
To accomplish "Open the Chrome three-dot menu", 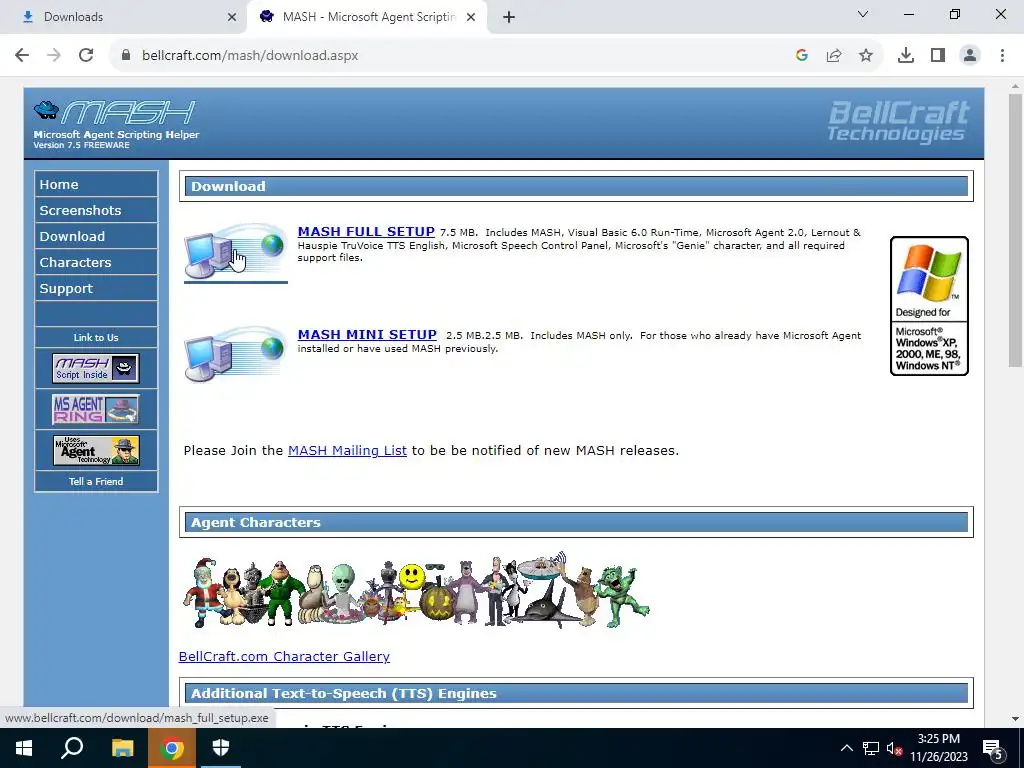I will 1002,56.
